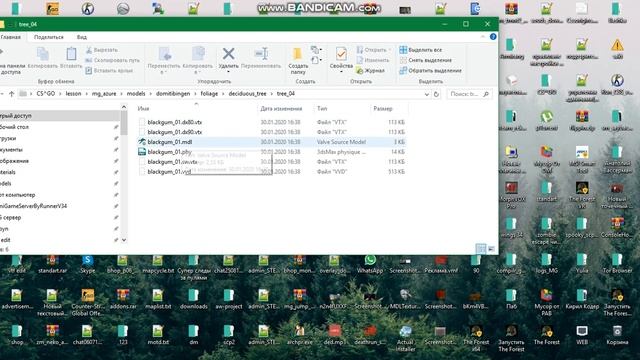Click the Вырезать cut scissors button
Image resolution: width=640 pixels, height=360 pixels.
tap(102, 50)
